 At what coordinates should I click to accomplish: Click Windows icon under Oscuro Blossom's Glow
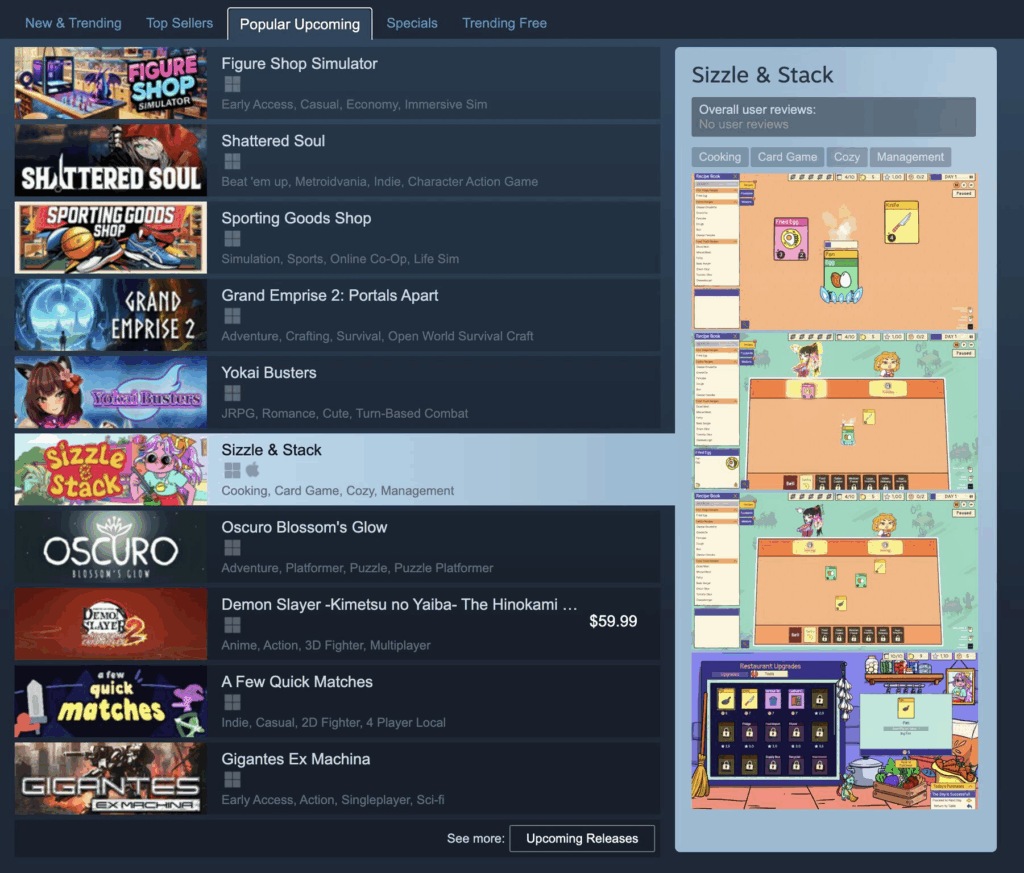click(232, 547)
